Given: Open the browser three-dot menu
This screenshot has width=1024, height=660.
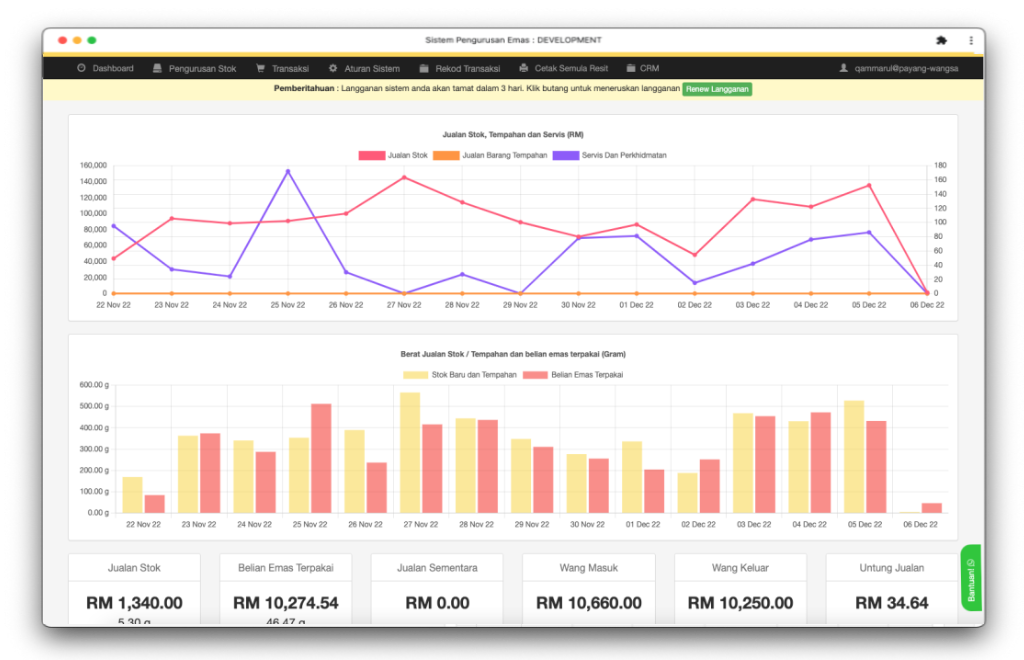Looking at the screenshot, I should pos(970,41).
